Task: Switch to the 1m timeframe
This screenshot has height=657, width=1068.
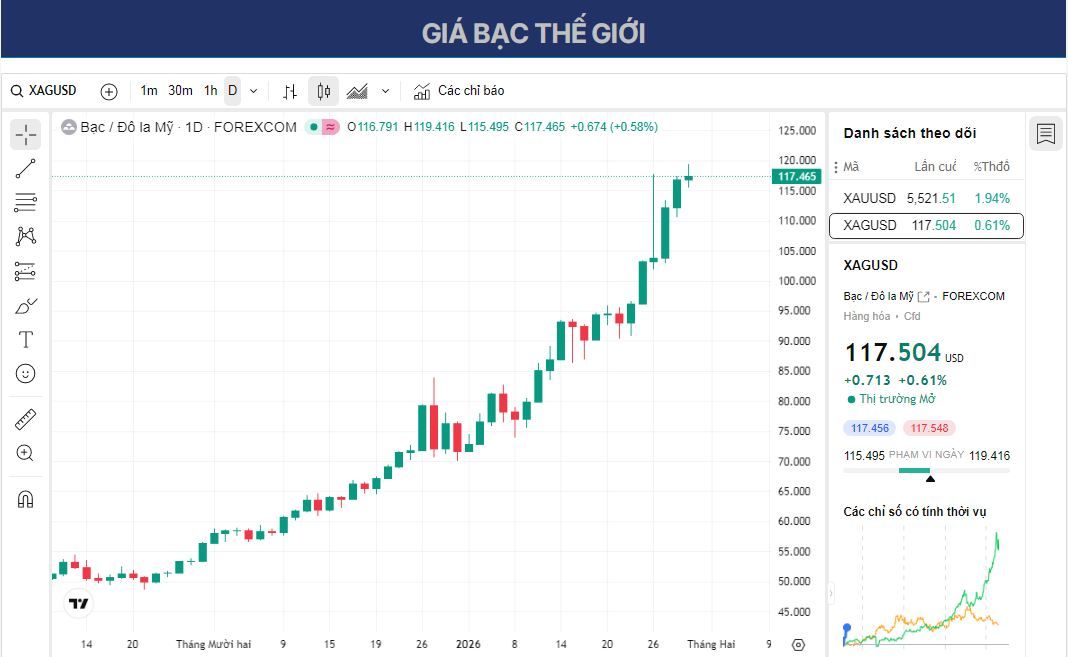Action: [148, 91]
